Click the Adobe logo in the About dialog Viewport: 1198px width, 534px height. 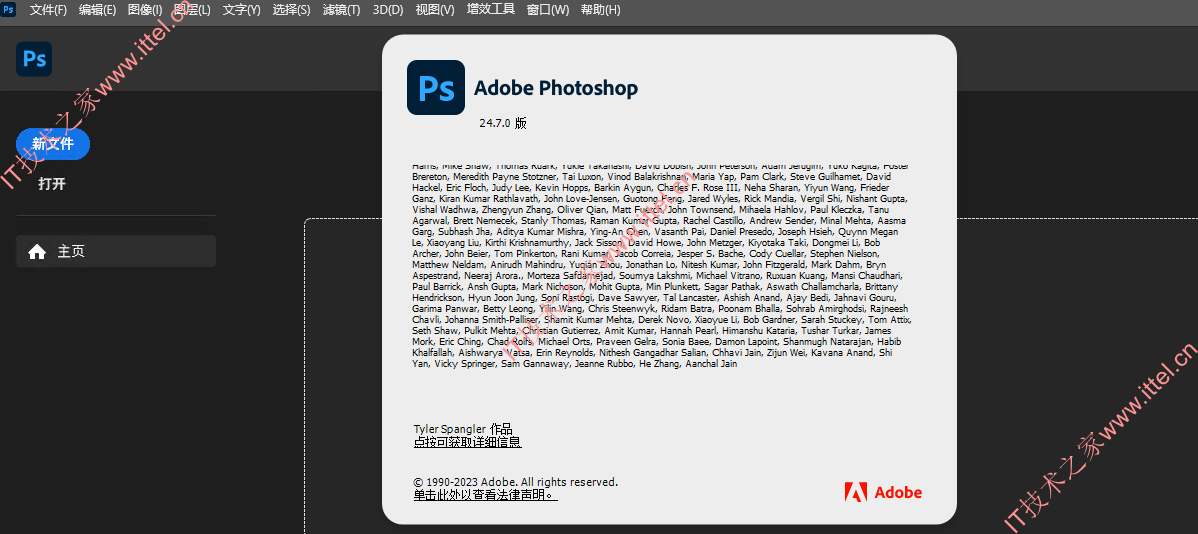(x=883, y=492)
